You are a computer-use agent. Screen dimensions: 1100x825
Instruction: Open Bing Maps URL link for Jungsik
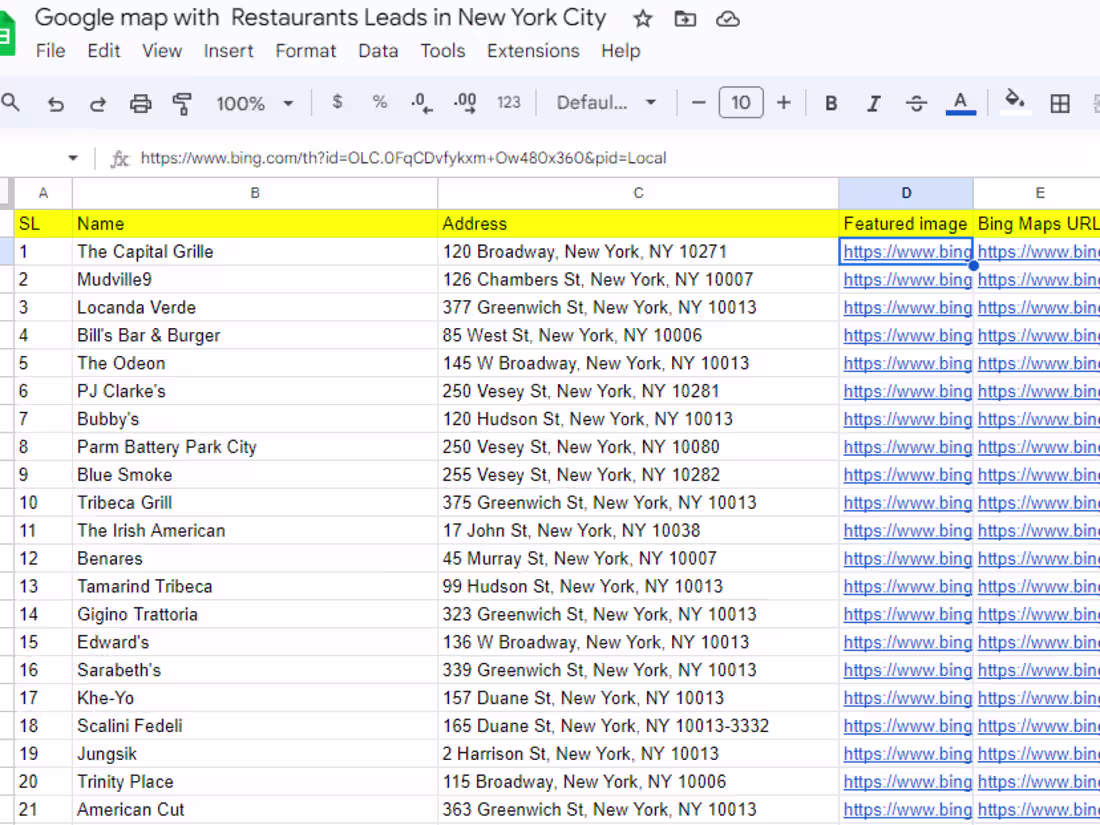click(1038, 754)
